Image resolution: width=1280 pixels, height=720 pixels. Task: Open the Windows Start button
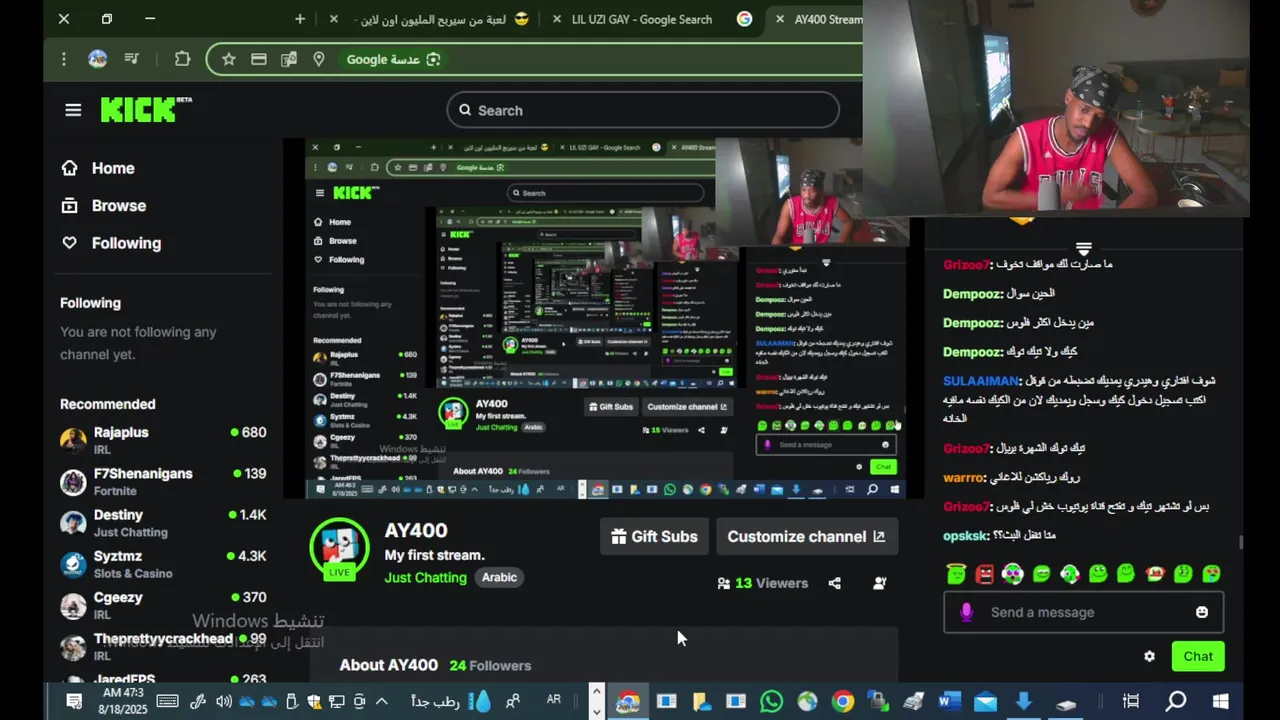click(1221, 702)
